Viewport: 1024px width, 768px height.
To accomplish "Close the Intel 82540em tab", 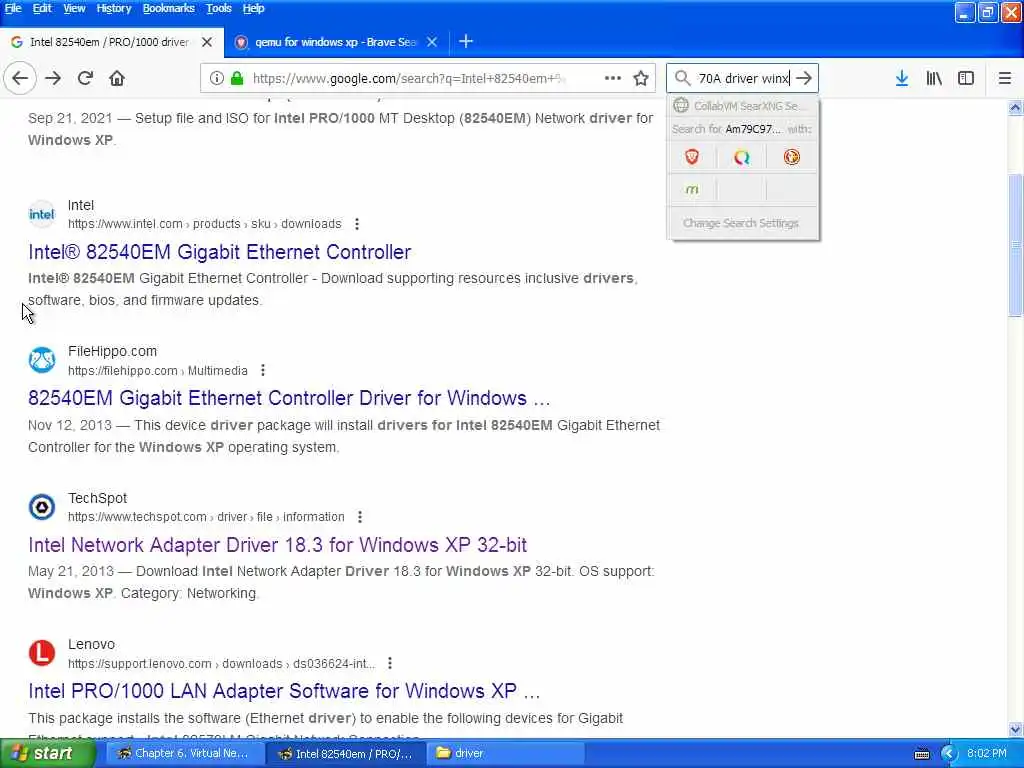I will click(x=207, y=42).
